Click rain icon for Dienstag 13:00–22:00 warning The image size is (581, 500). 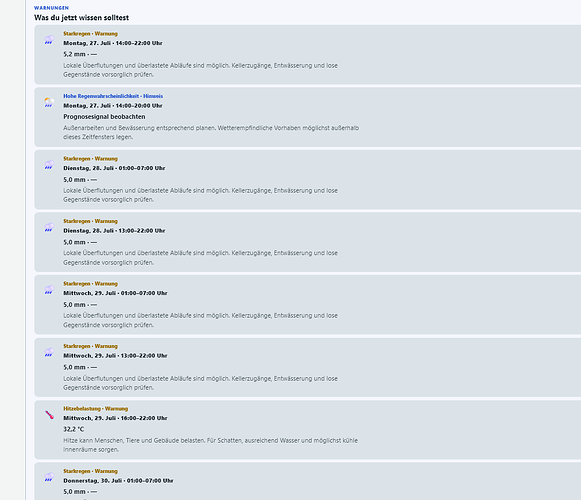pyautogui.click(x=49, y=227)
